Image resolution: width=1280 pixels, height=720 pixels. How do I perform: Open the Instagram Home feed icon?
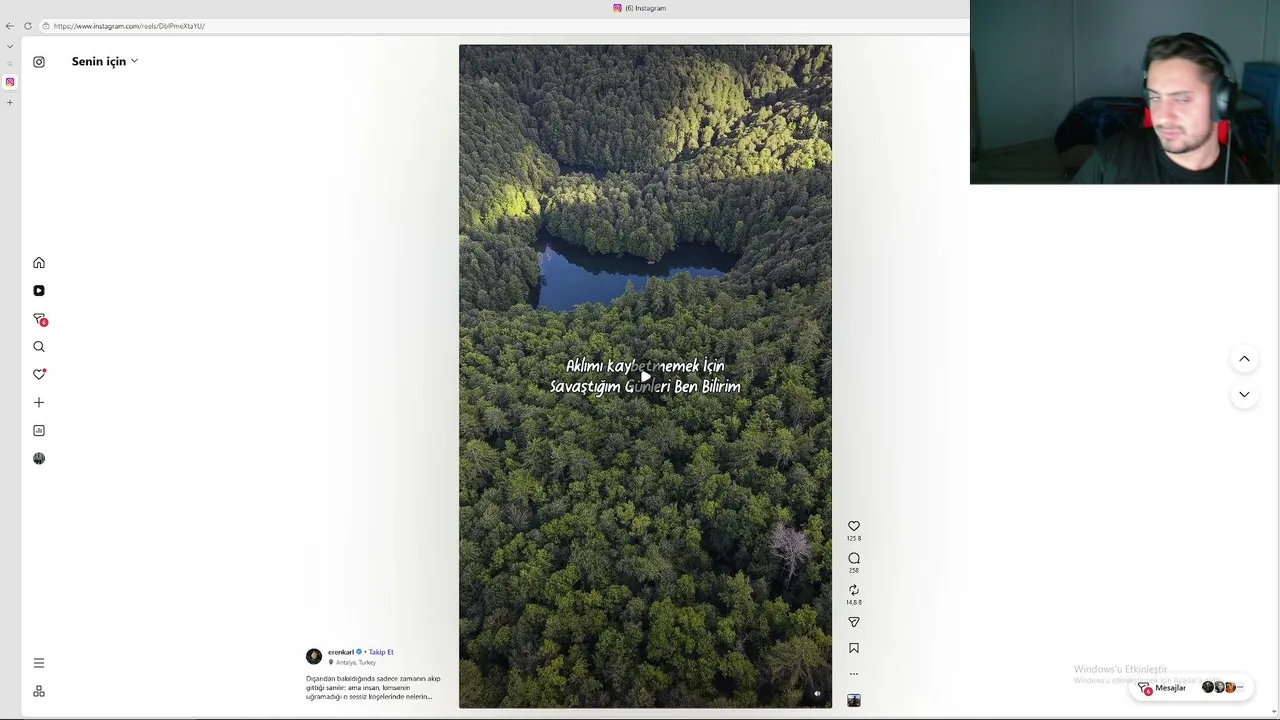click(39, 263)
